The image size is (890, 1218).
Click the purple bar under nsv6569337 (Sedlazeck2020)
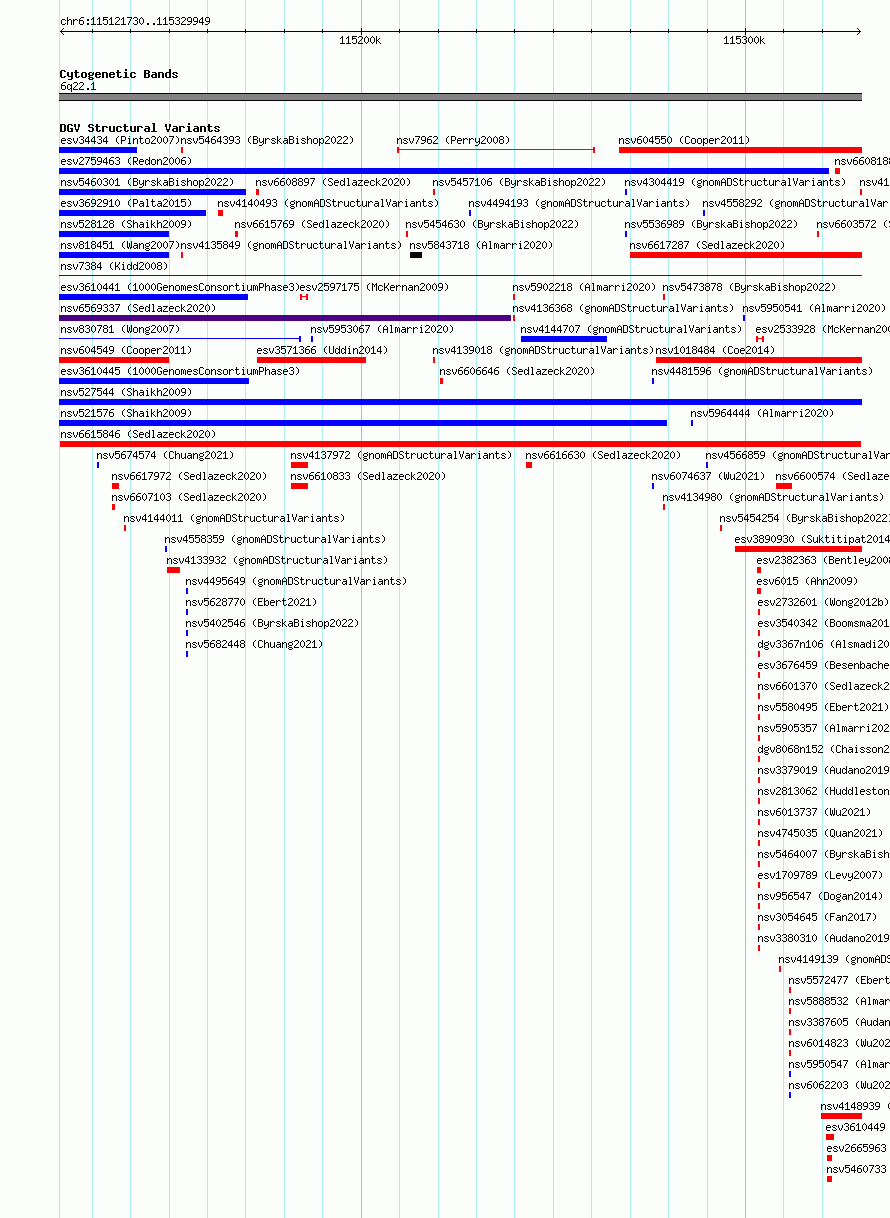[286, 318]
